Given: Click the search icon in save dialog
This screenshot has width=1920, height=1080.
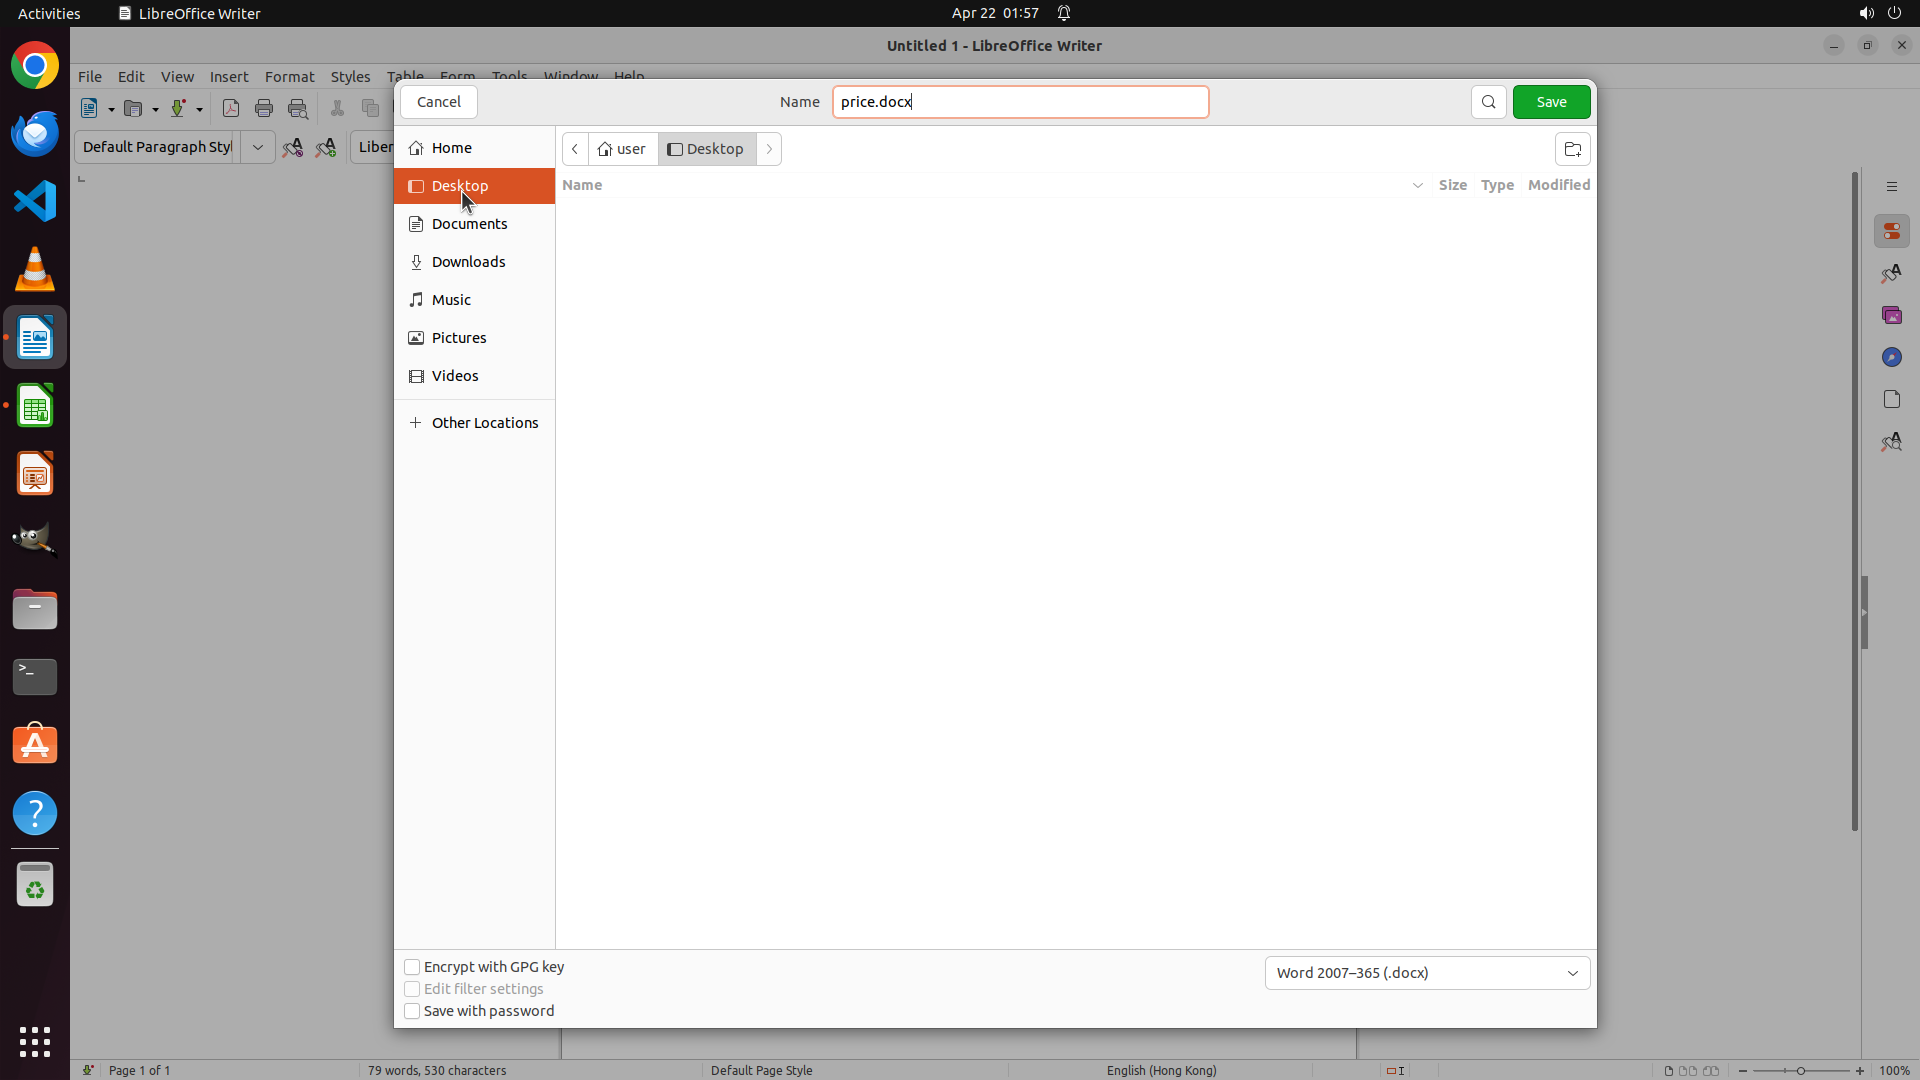Looking at the screenshot, I should click(1488, 102).
